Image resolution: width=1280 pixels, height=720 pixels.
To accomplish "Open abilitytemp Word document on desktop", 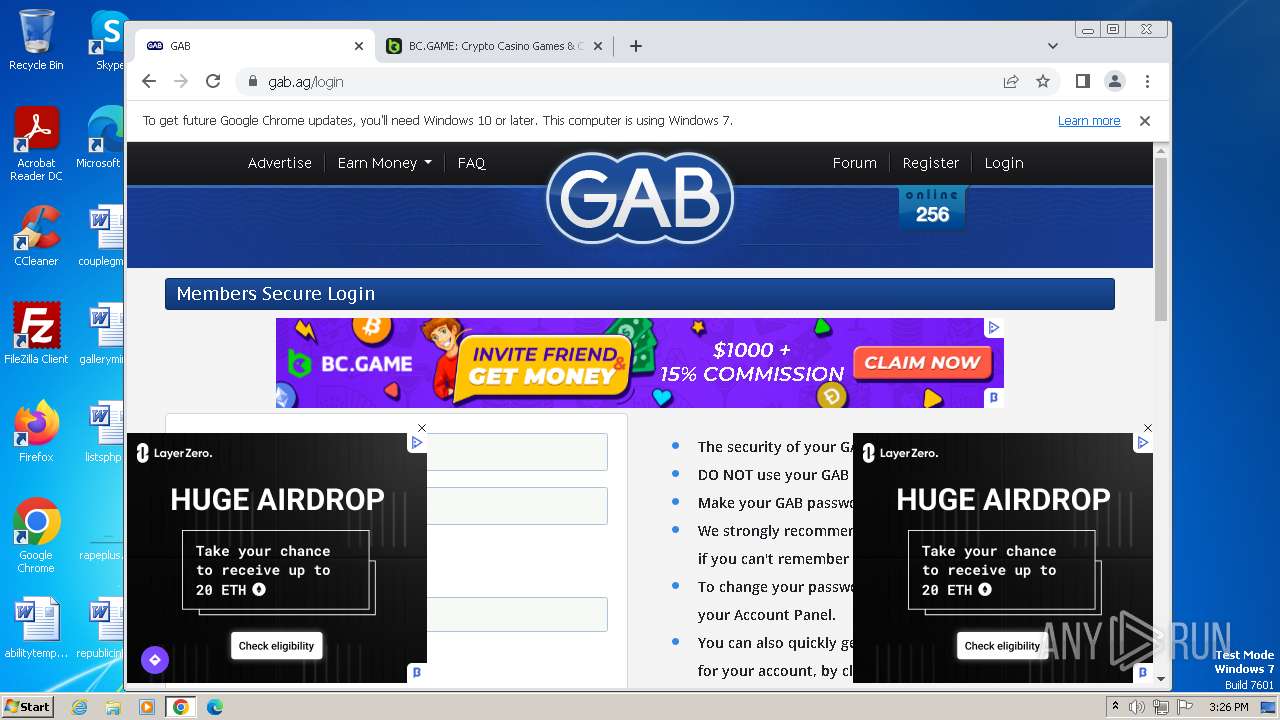I will (x=36, y=628).
